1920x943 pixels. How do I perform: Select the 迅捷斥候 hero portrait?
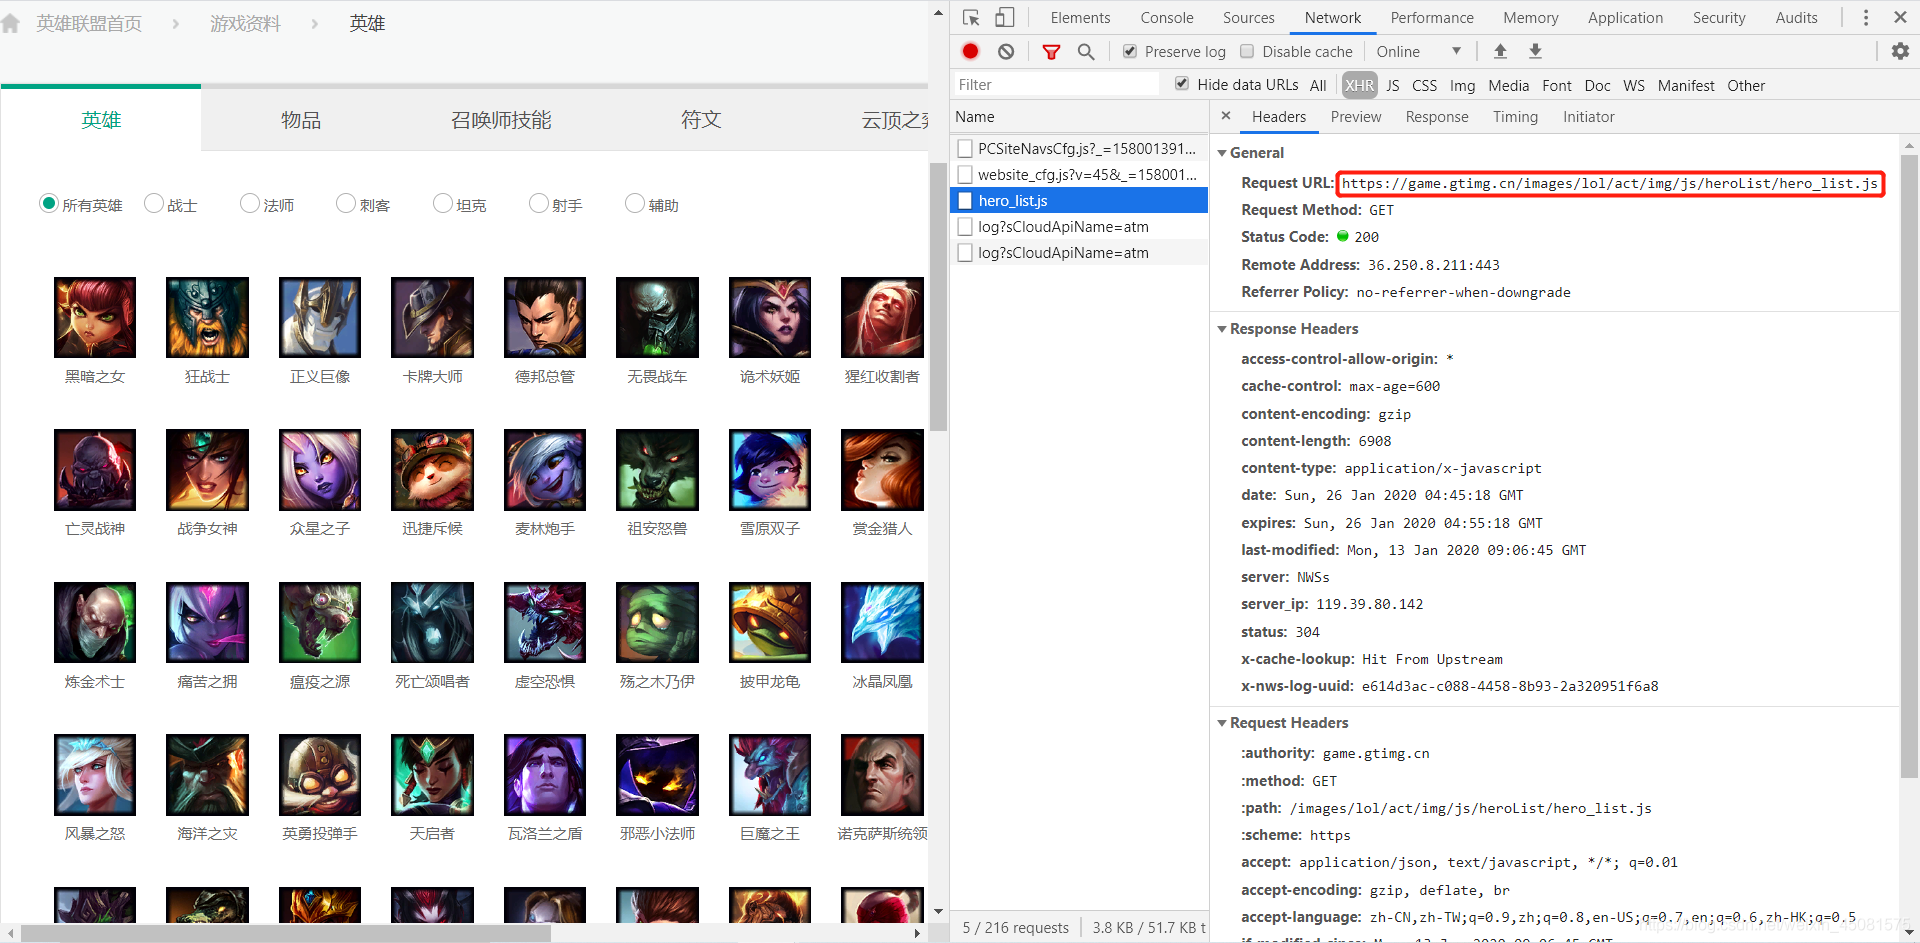(x=432, y=470)
